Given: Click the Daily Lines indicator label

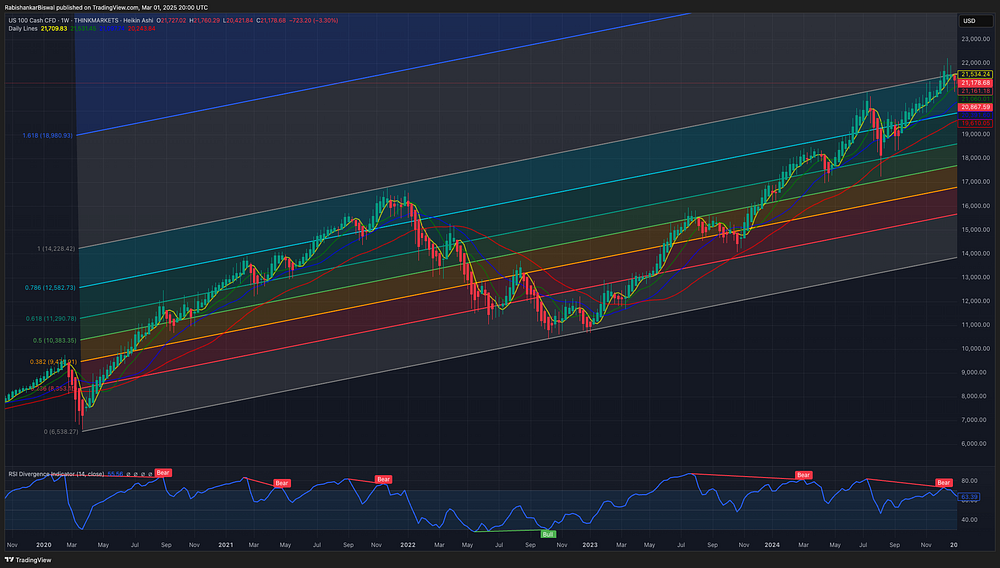Looking at the screenshot, I should pos(23,29).
